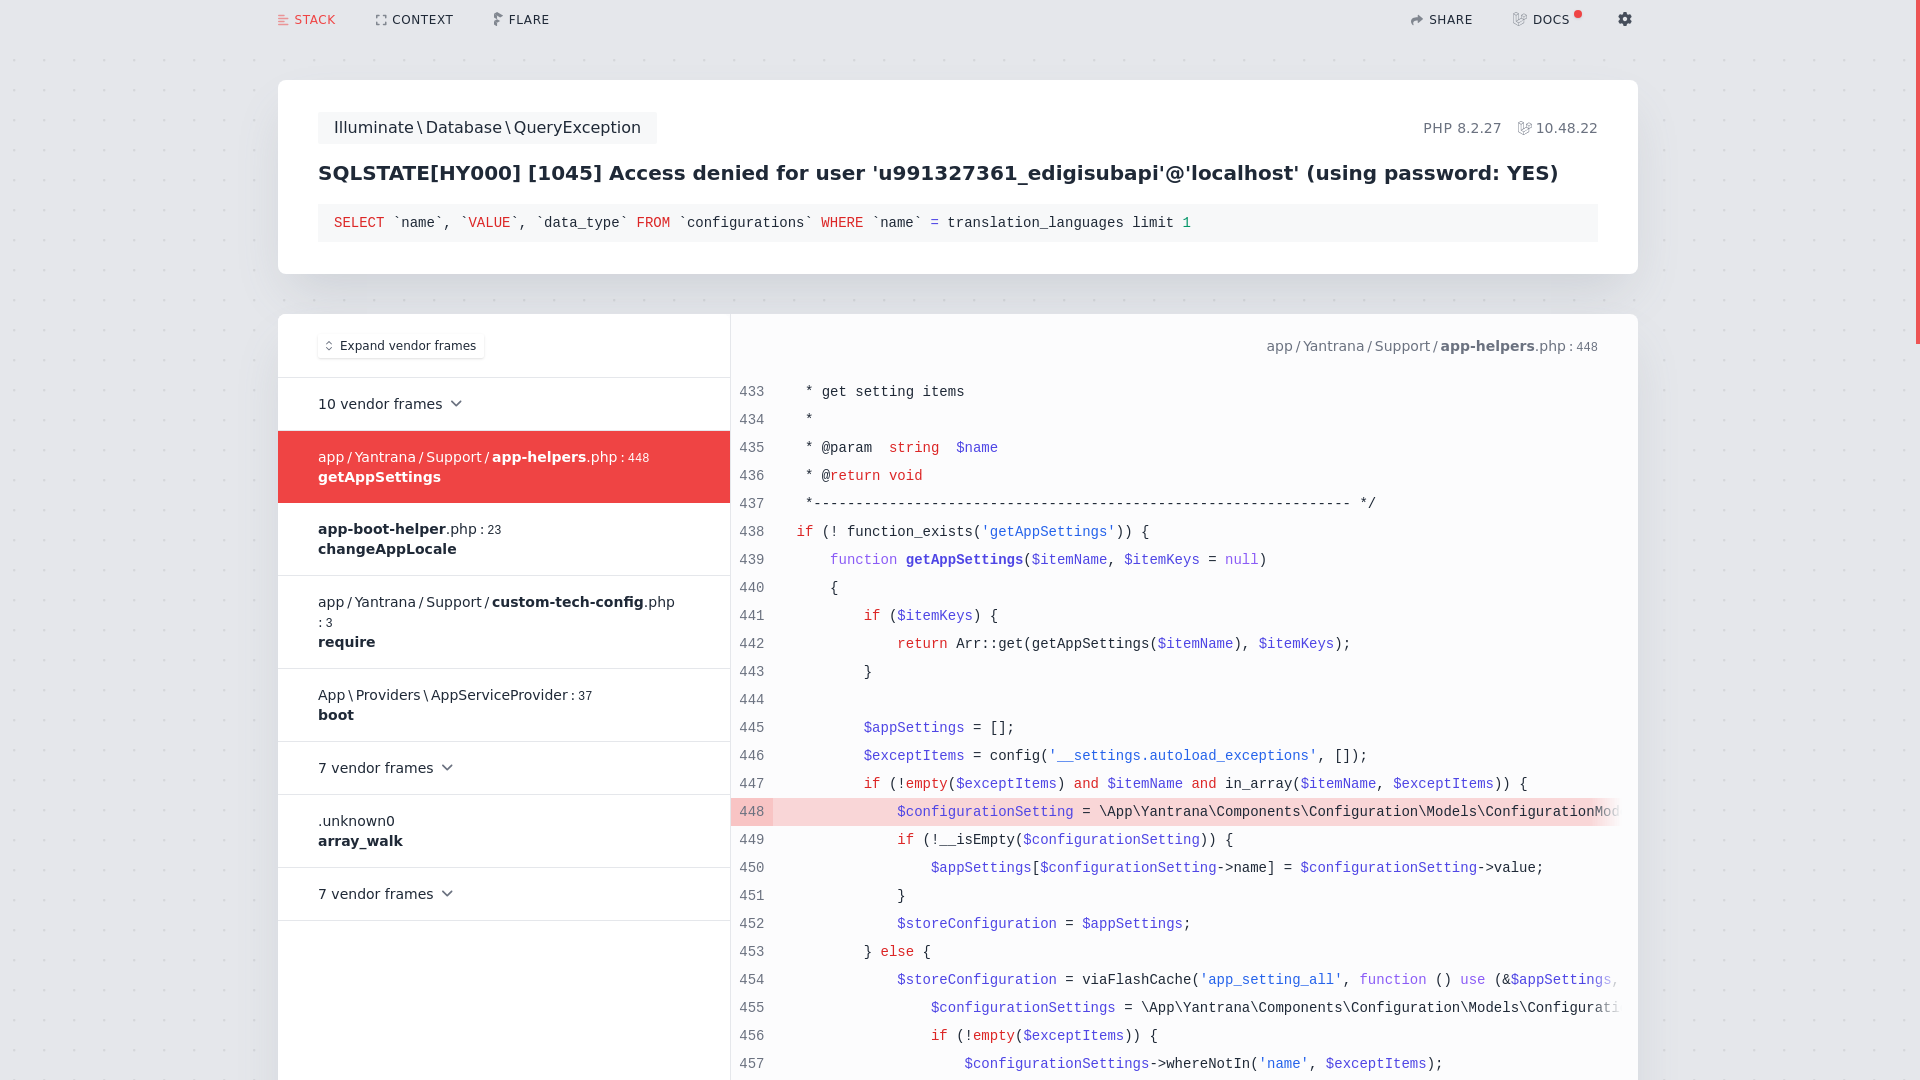
Task: Open settings gear icon
Action: coord(1625,19)
